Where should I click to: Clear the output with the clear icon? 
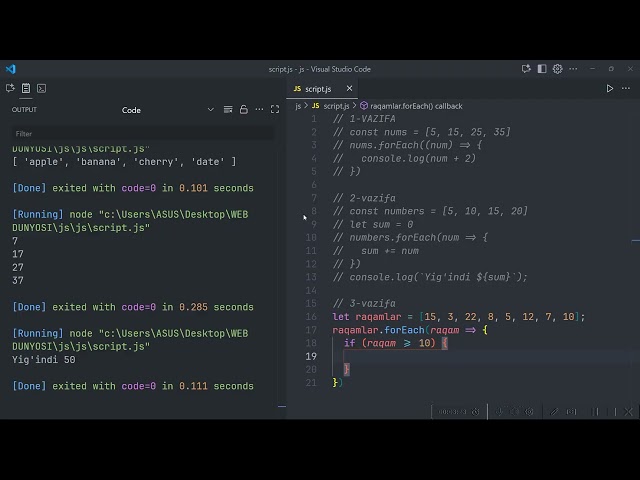tap(228, 109)
